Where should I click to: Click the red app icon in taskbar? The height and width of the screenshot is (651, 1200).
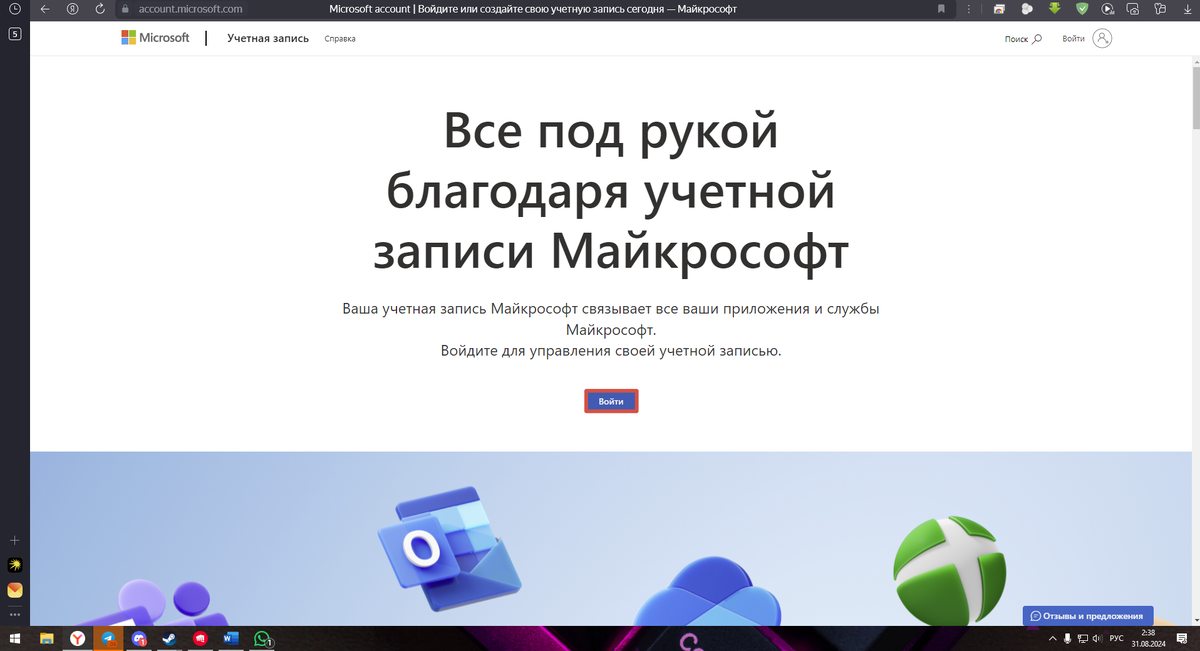(200, 638)
